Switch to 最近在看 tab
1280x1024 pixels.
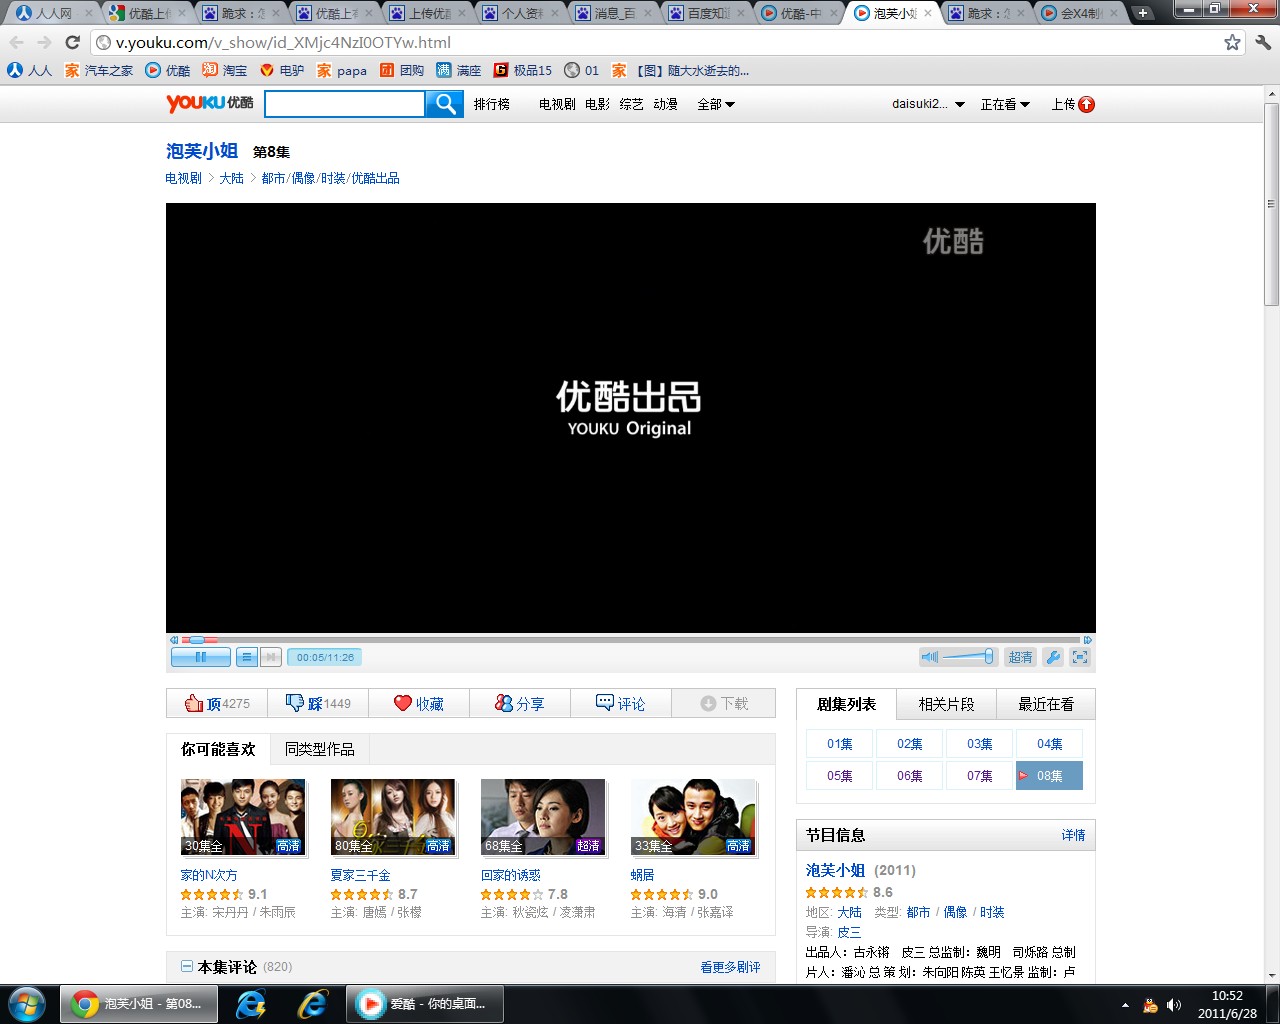point(1046,704)
